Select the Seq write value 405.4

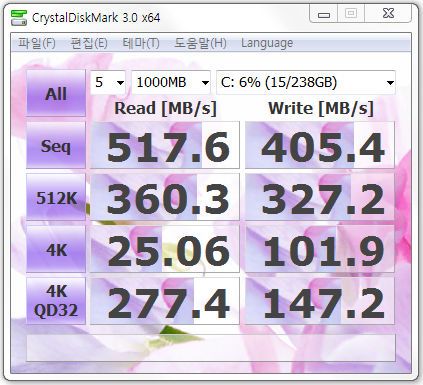(x=320, y=145)
